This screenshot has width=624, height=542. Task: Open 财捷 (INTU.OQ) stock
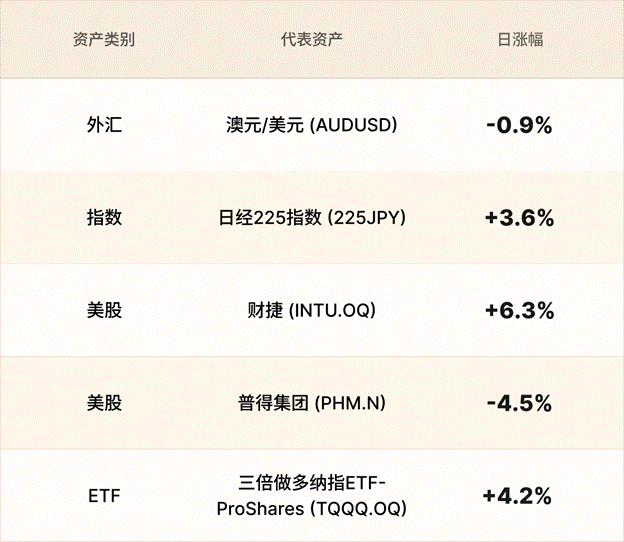[x=312, y=310]
